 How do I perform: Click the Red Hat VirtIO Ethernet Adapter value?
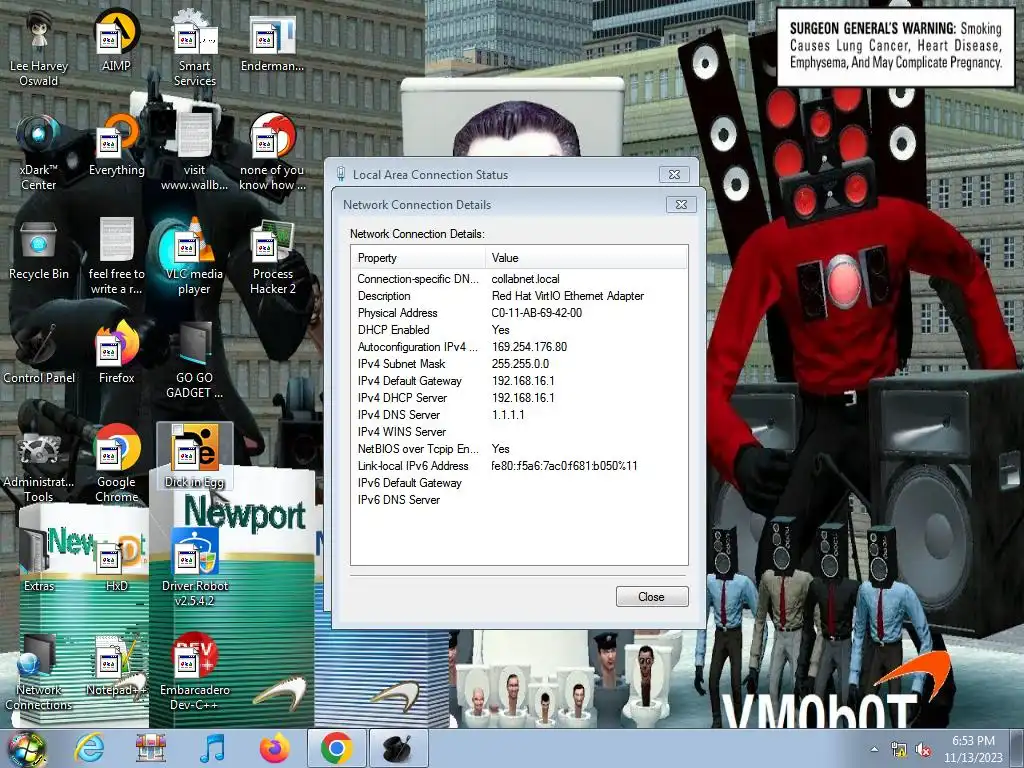568,296
